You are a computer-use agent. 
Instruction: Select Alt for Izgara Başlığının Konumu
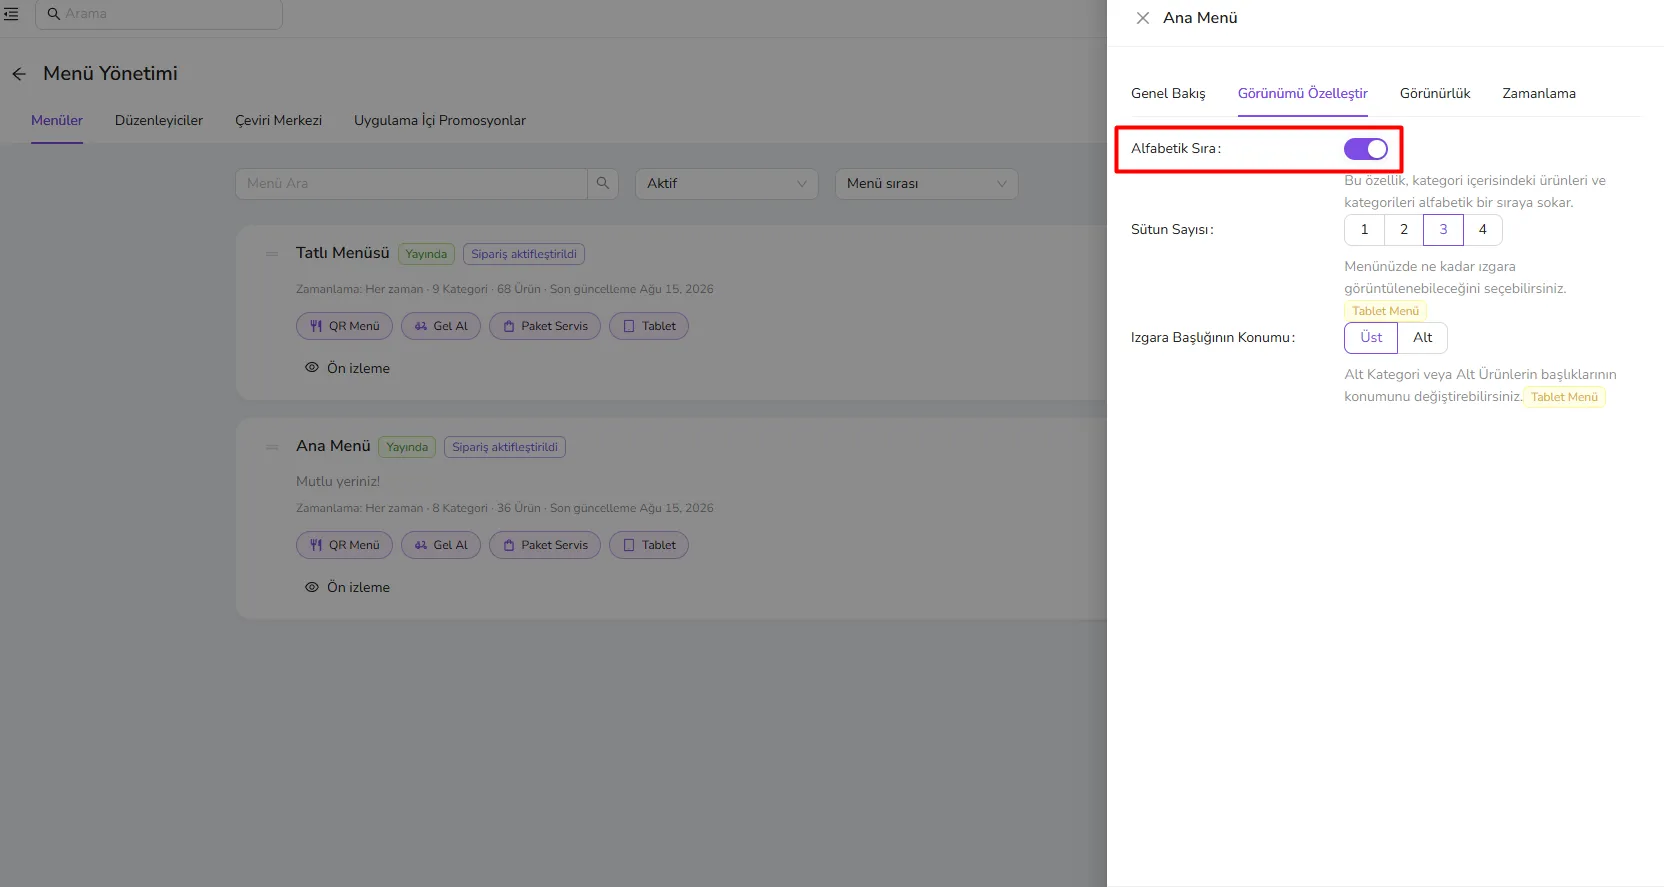tap(1423, 338)
